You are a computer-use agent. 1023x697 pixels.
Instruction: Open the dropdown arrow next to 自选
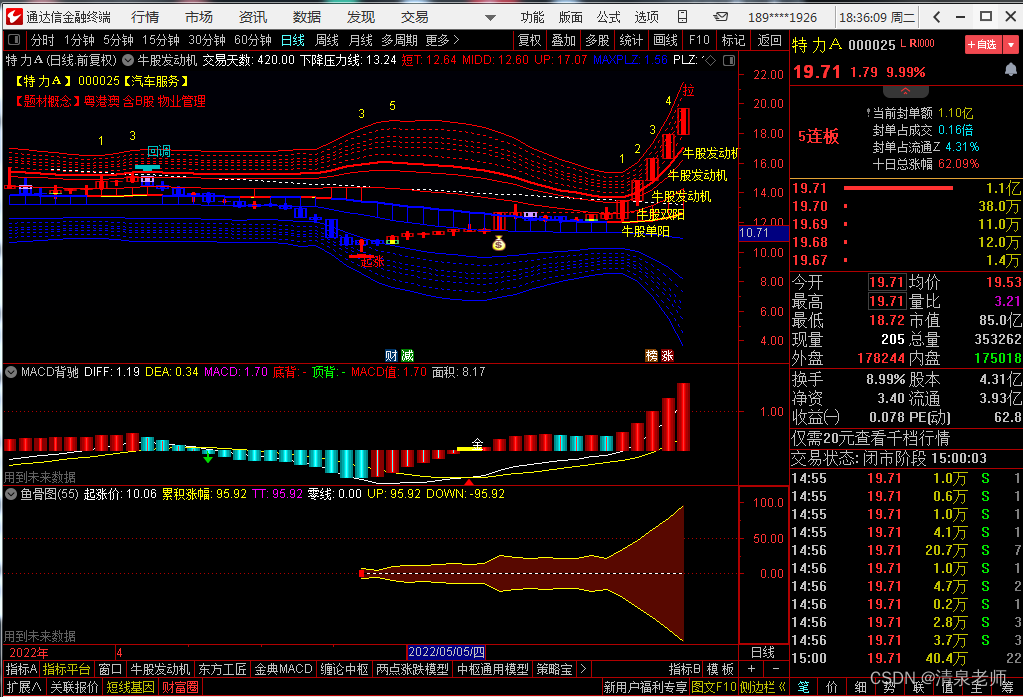coord(1011,44)
